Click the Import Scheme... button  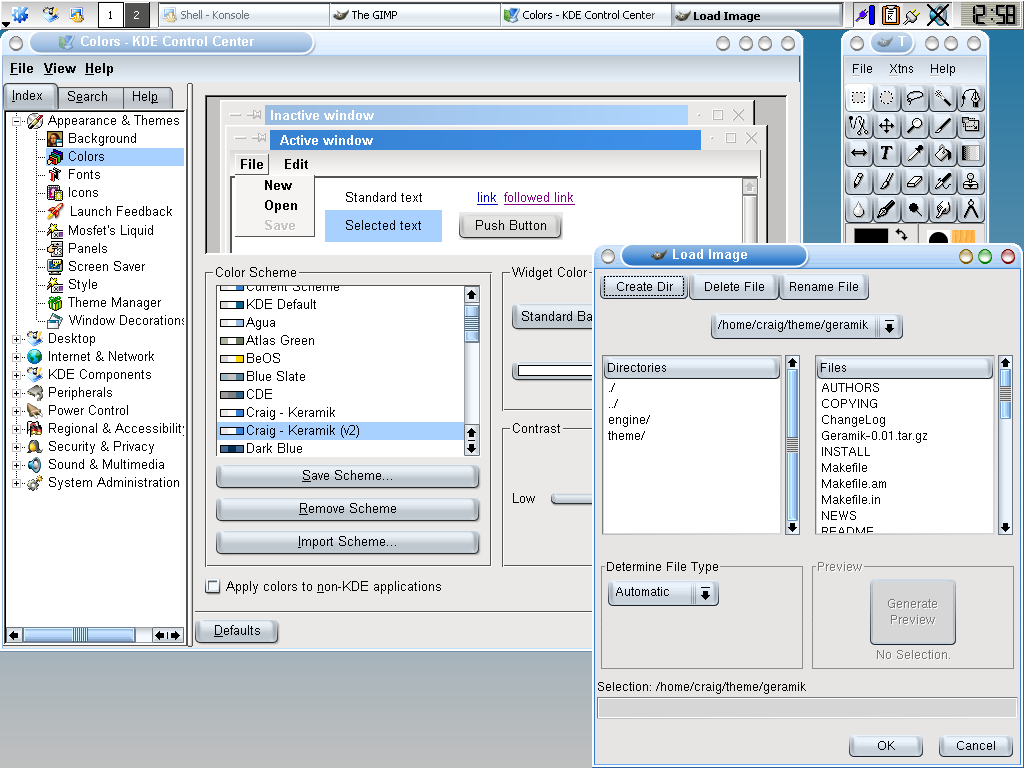[347, 542]
